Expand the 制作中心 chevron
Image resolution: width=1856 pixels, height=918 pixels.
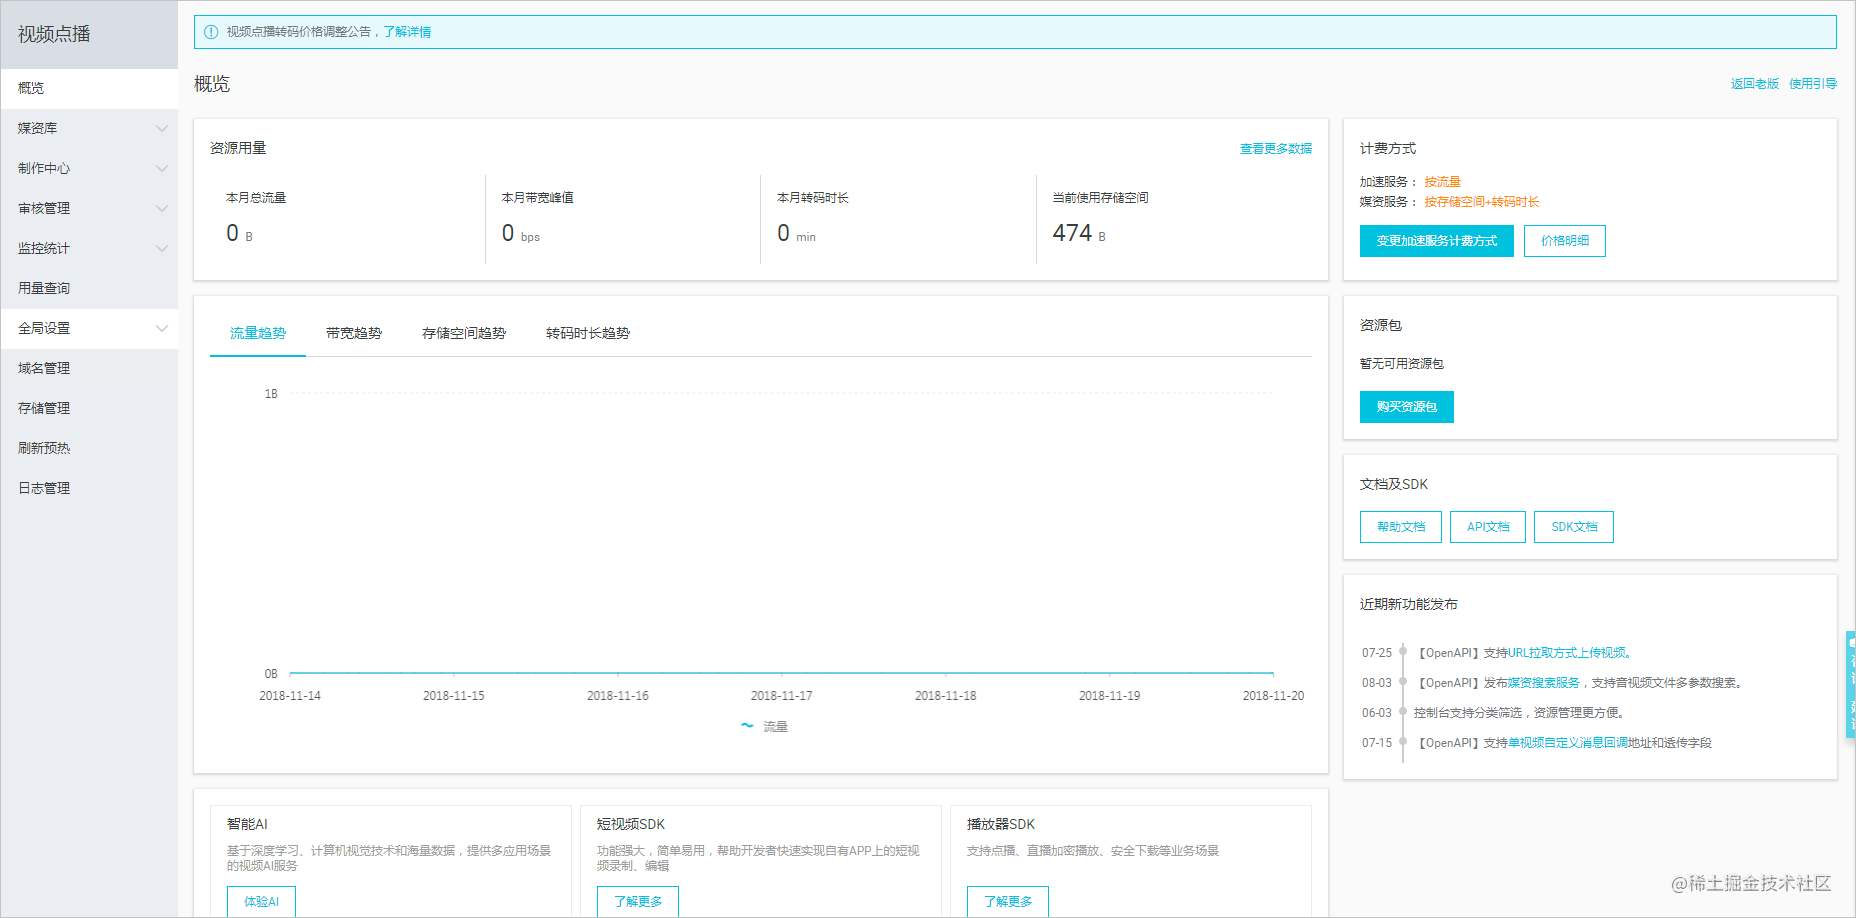tap(161, 168)
